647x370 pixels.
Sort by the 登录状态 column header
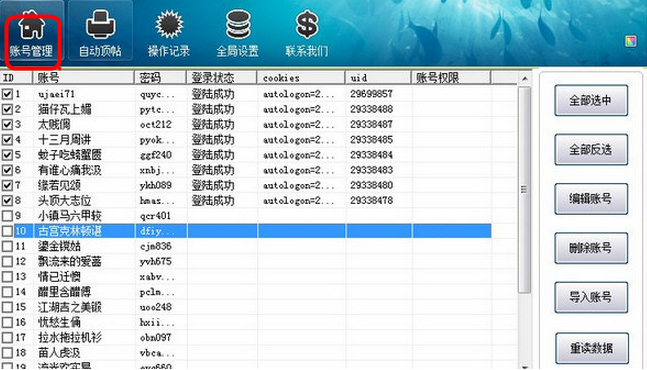click(x=222, y=78)
